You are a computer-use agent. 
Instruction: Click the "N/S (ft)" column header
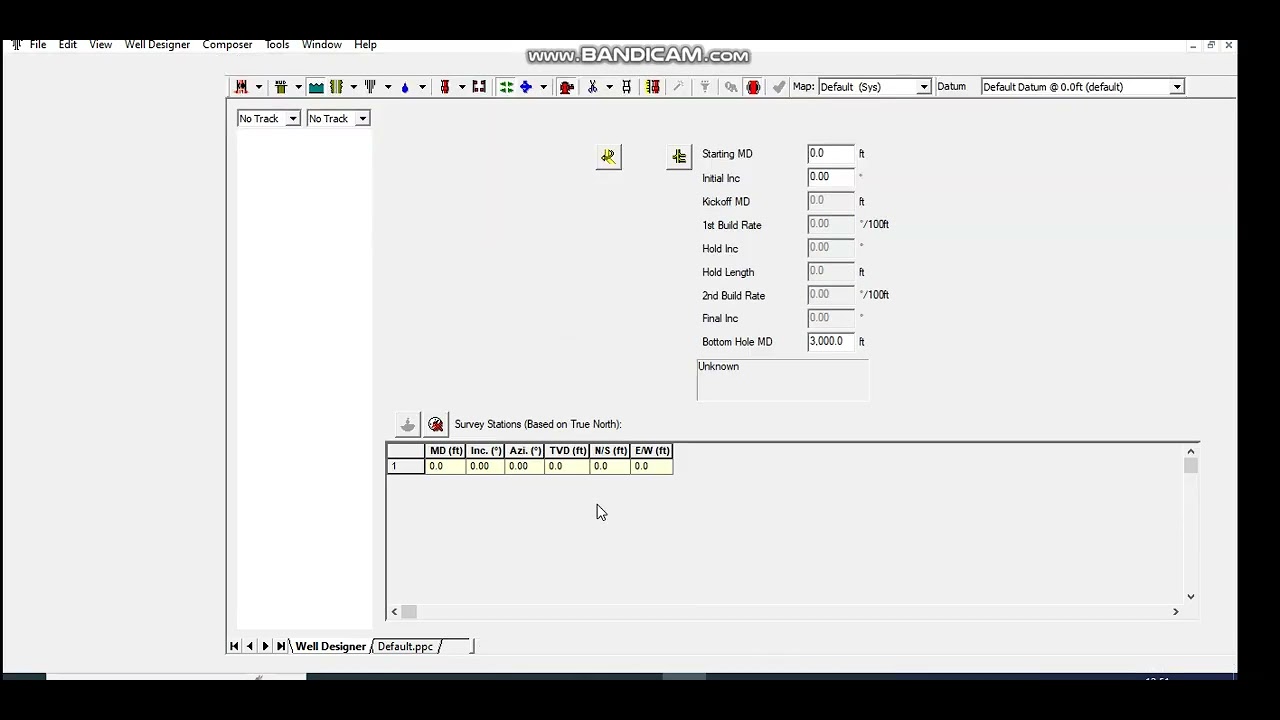click(x=610, y=451)
